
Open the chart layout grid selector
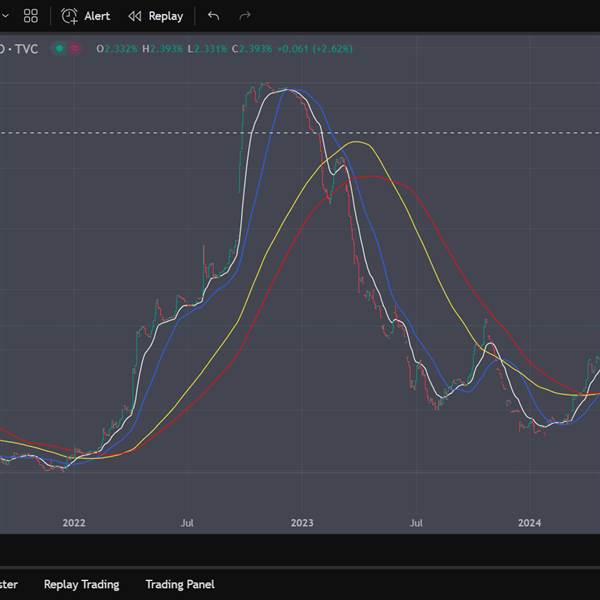[31, 16]
